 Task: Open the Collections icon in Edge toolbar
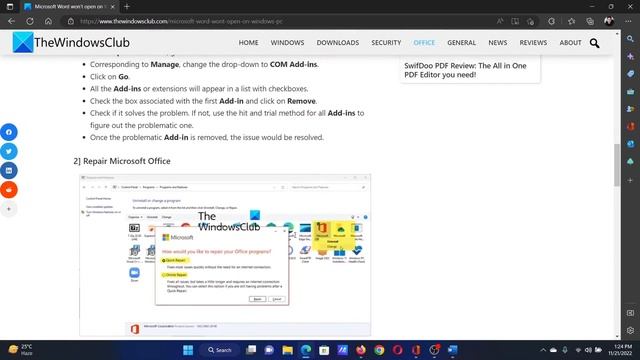[590, 21]
